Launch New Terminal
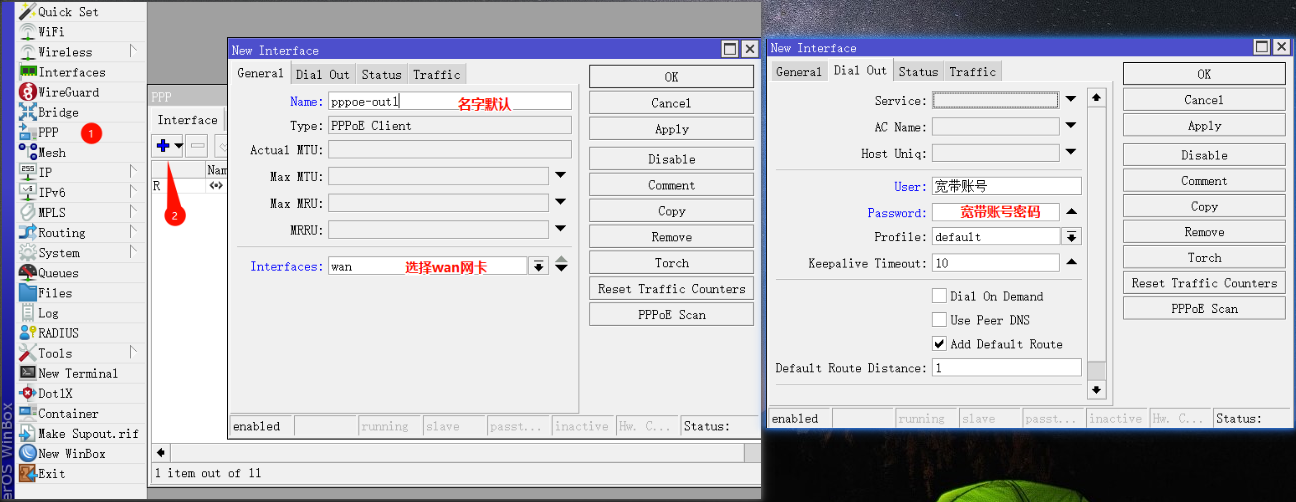Screen dimensions: 1296x502 (78, 373)
